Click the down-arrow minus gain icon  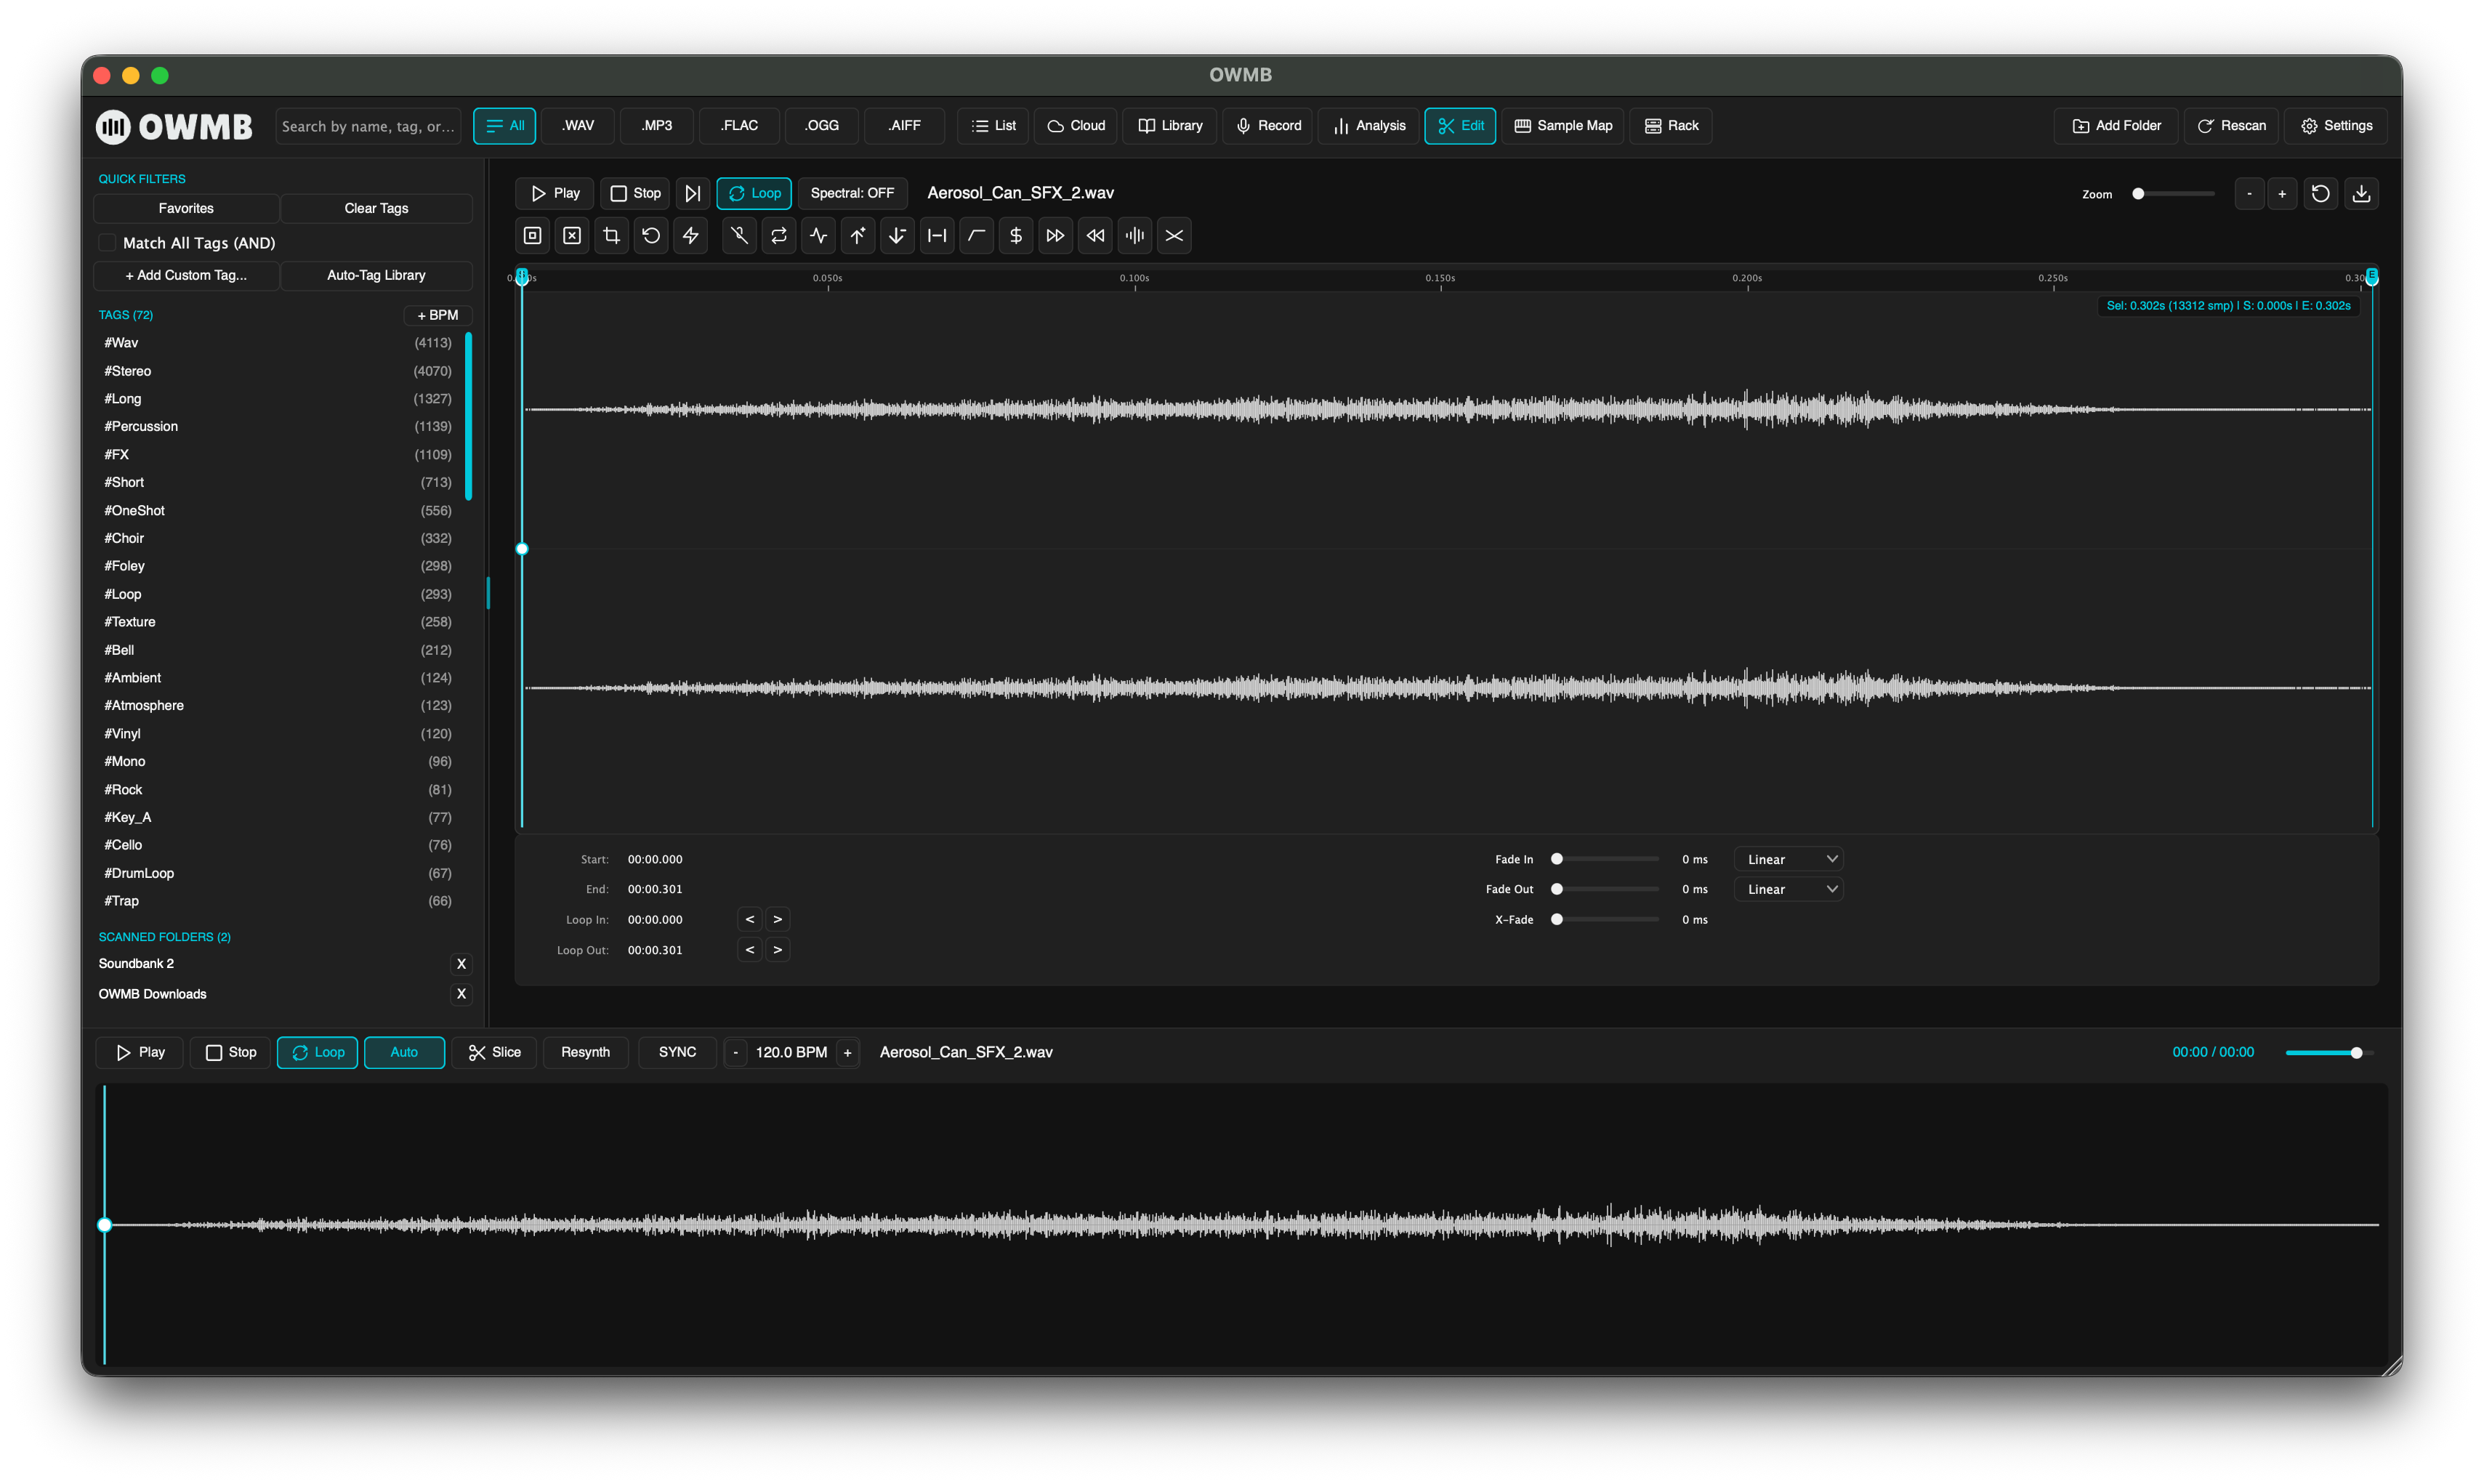pos(897,236)
